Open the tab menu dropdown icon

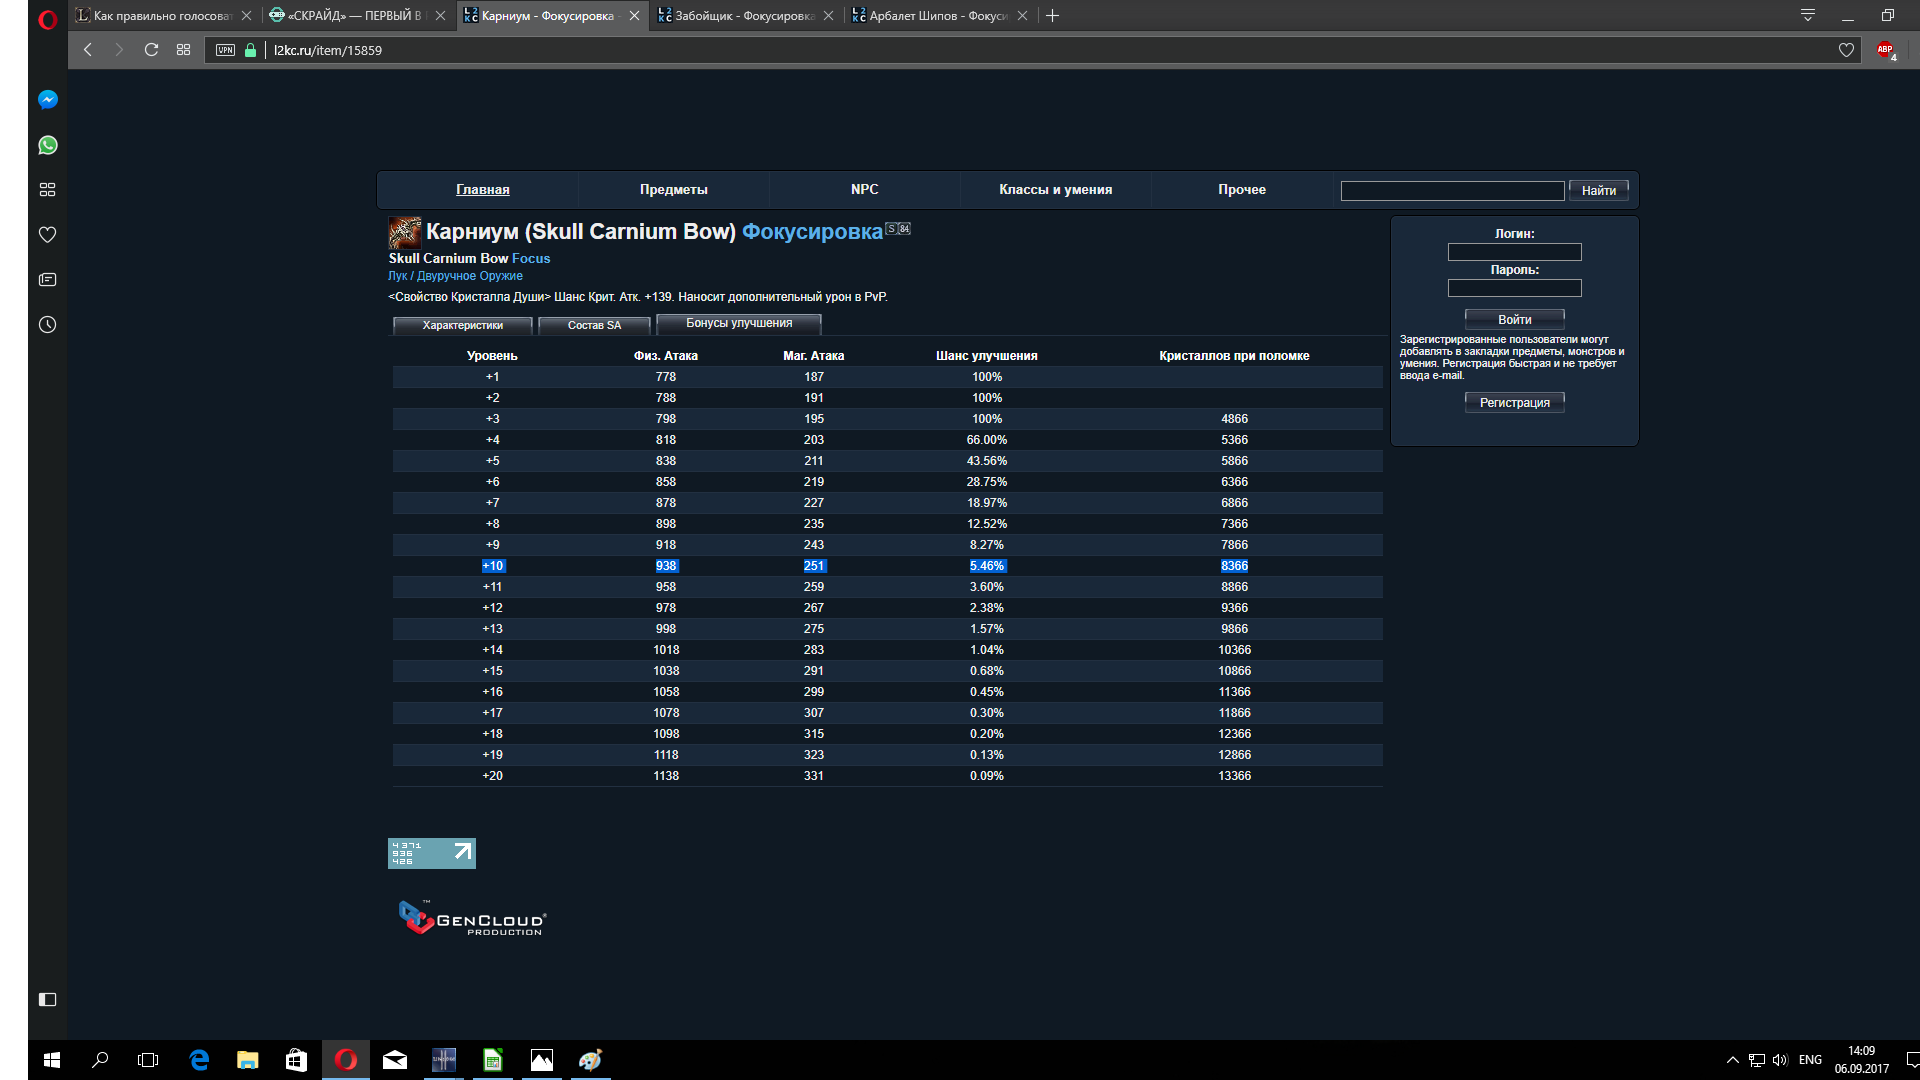[x=1807, y=15]
